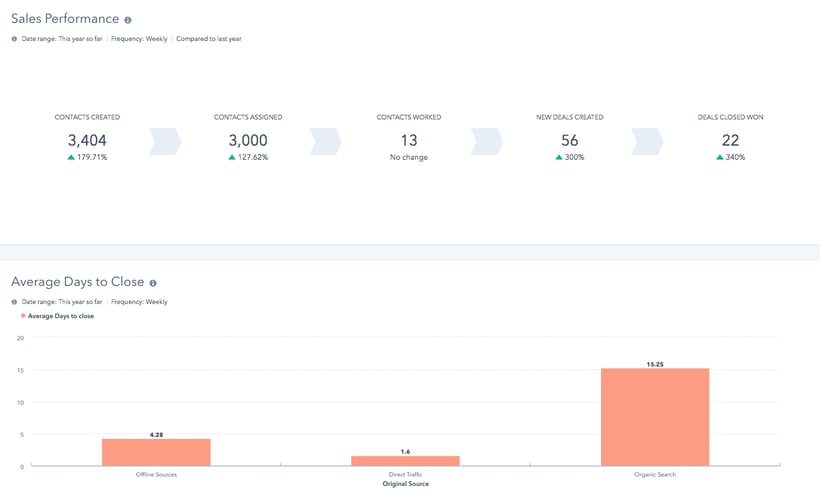Click the Organic Search axis label
Screen dimensions: 820x502
point(655,474)
